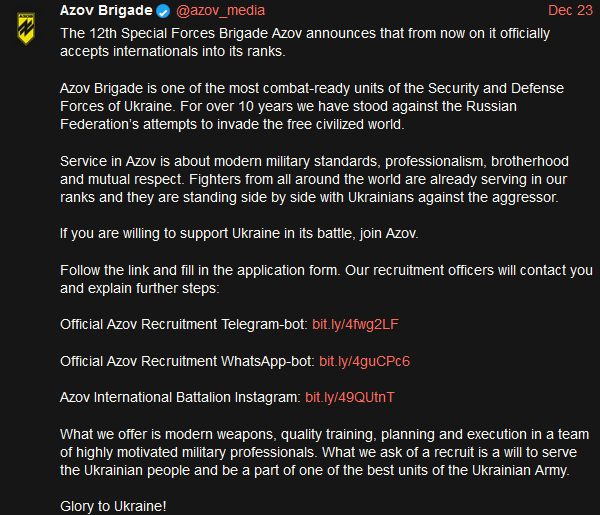
Task: Open the Azov Brigade display name
Action: [106, 10]
